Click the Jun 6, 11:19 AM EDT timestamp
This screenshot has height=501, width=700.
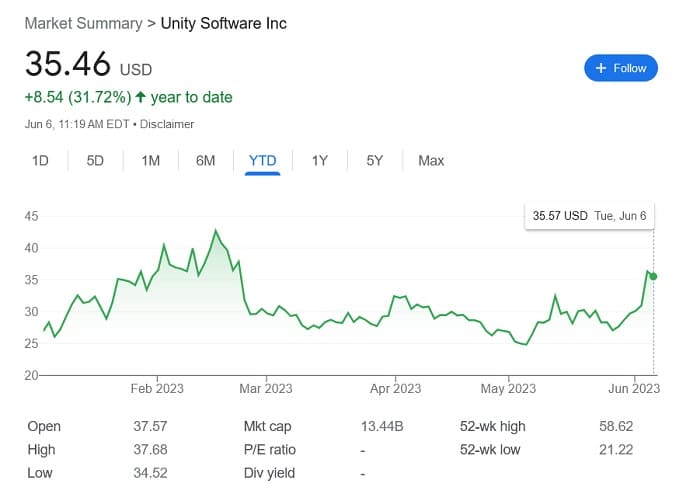[x=77, y=124]
